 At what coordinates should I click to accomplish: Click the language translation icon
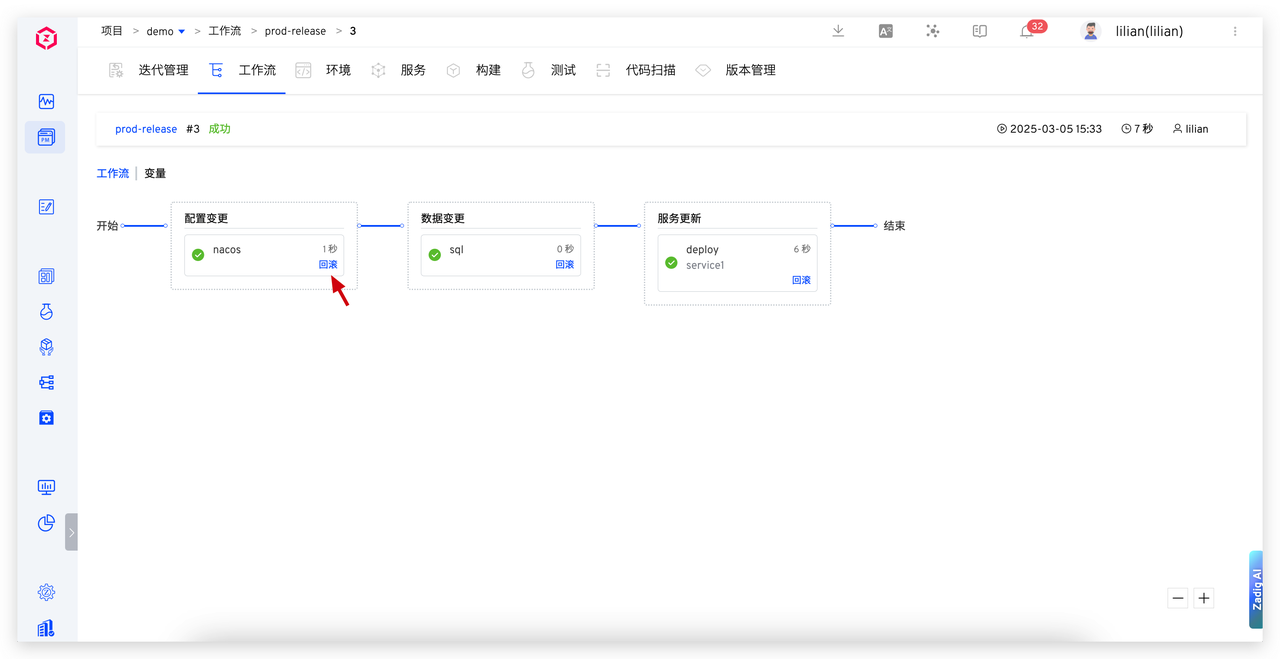point(885,31)
